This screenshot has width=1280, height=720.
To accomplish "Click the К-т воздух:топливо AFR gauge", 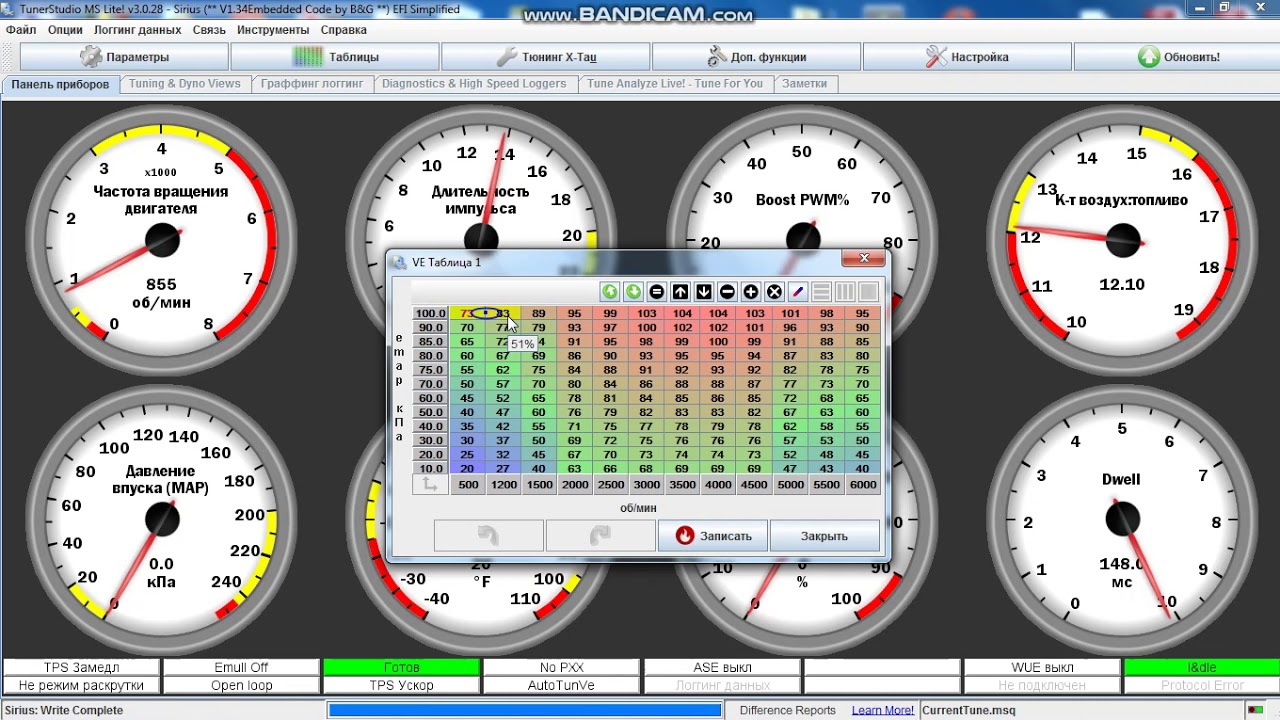I will point(1121,240).
